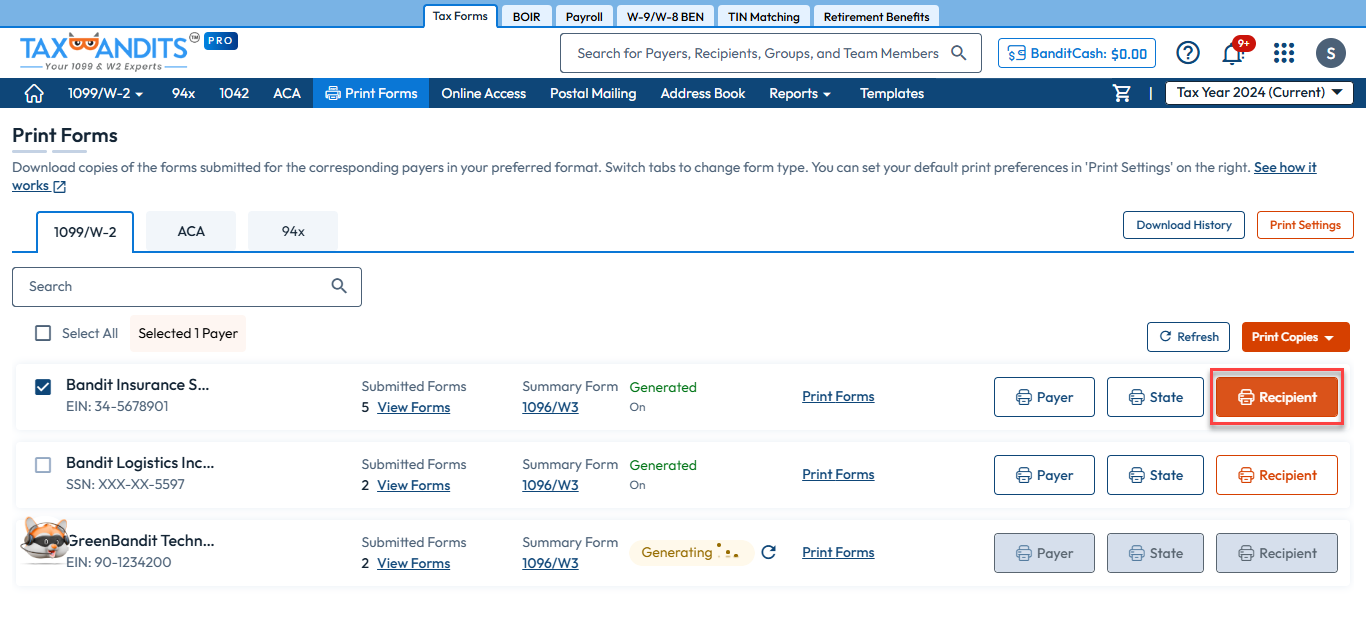Image resolution: width=1366 pixels, height=641 pixels.
Task: Click the refresh icon next to Generating status
Action: coord(768,552)
